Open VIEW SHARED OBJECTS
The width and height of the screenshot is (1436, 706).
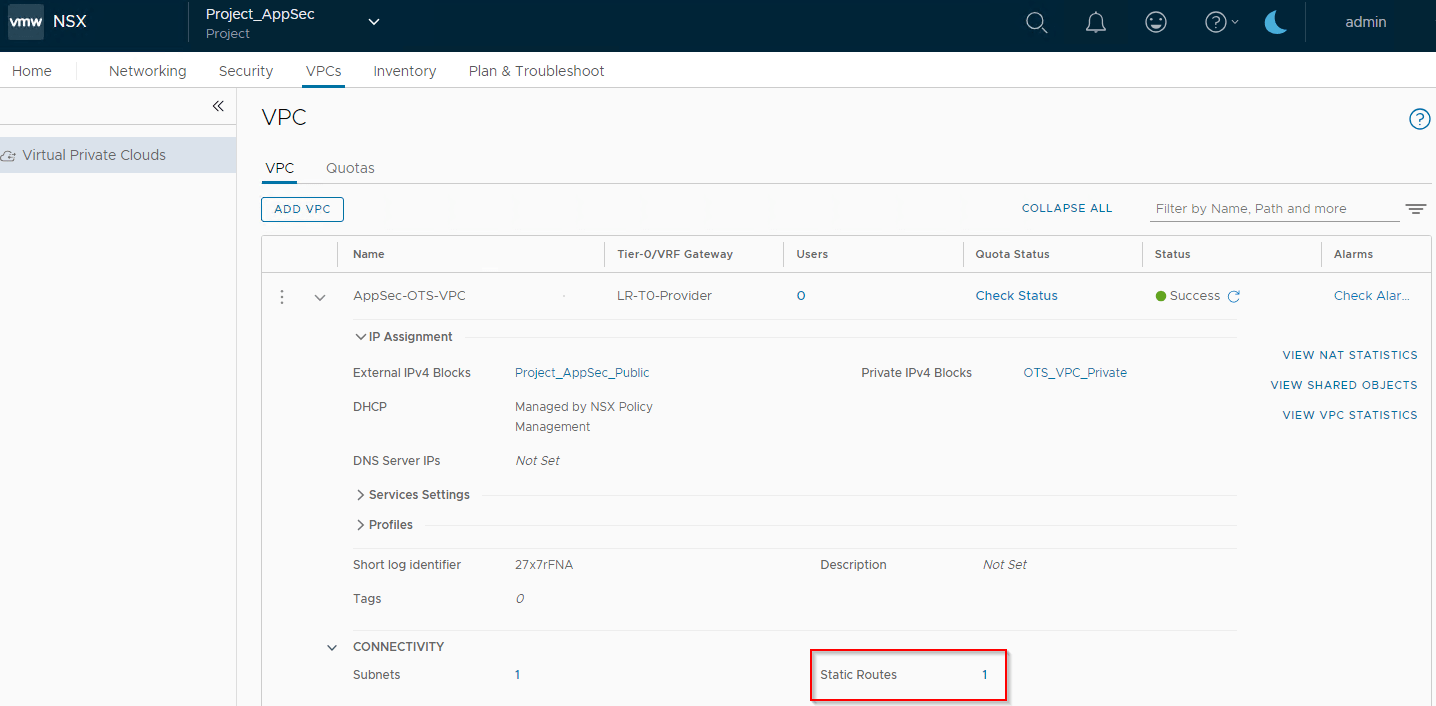[1344, 385]
